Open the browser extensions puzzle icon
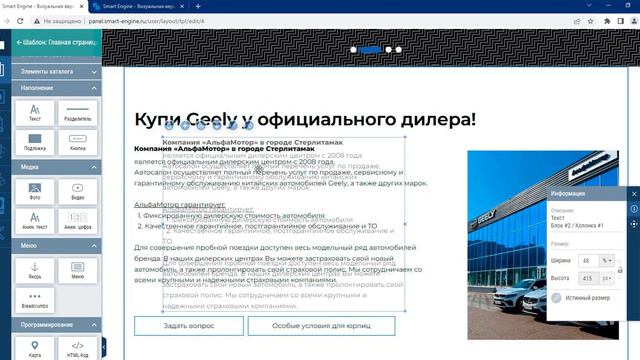This screenshot has height=360, width=640. pos(607,21)
